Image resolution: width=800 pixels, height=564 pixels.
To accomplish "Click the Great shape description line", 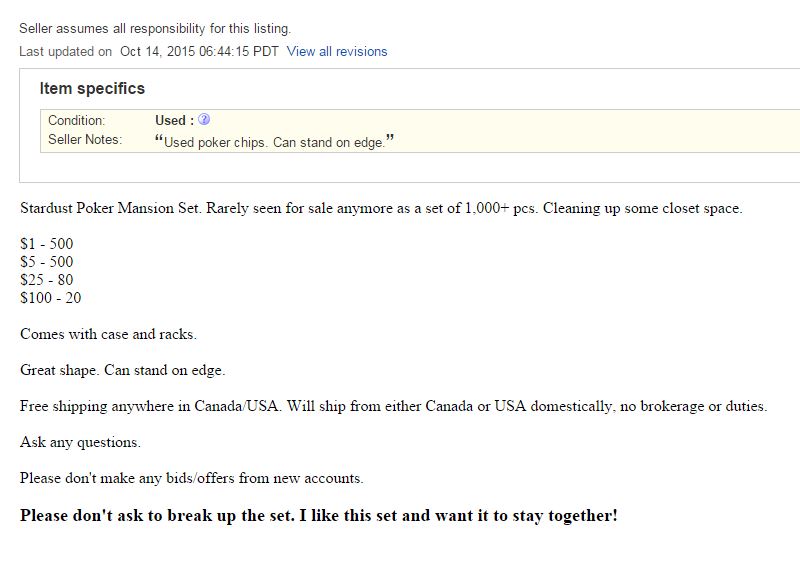I will [x=122, y=370].
